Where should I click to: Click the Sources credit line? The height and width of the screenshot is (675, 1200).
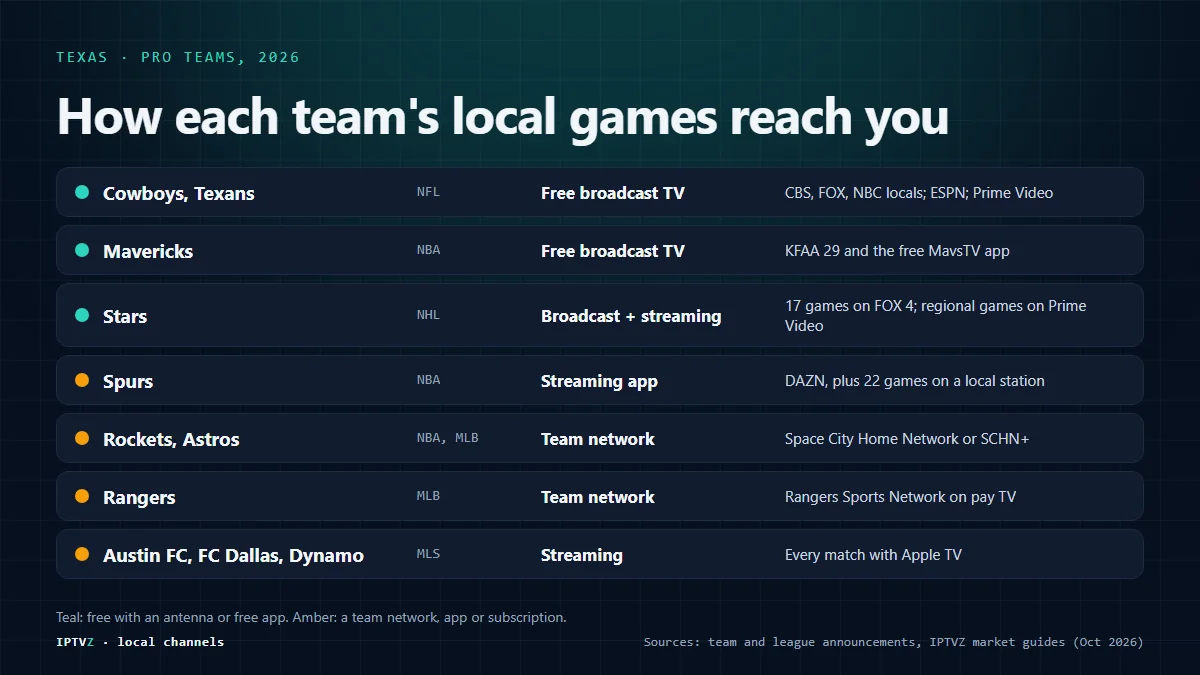coord(893,642)
